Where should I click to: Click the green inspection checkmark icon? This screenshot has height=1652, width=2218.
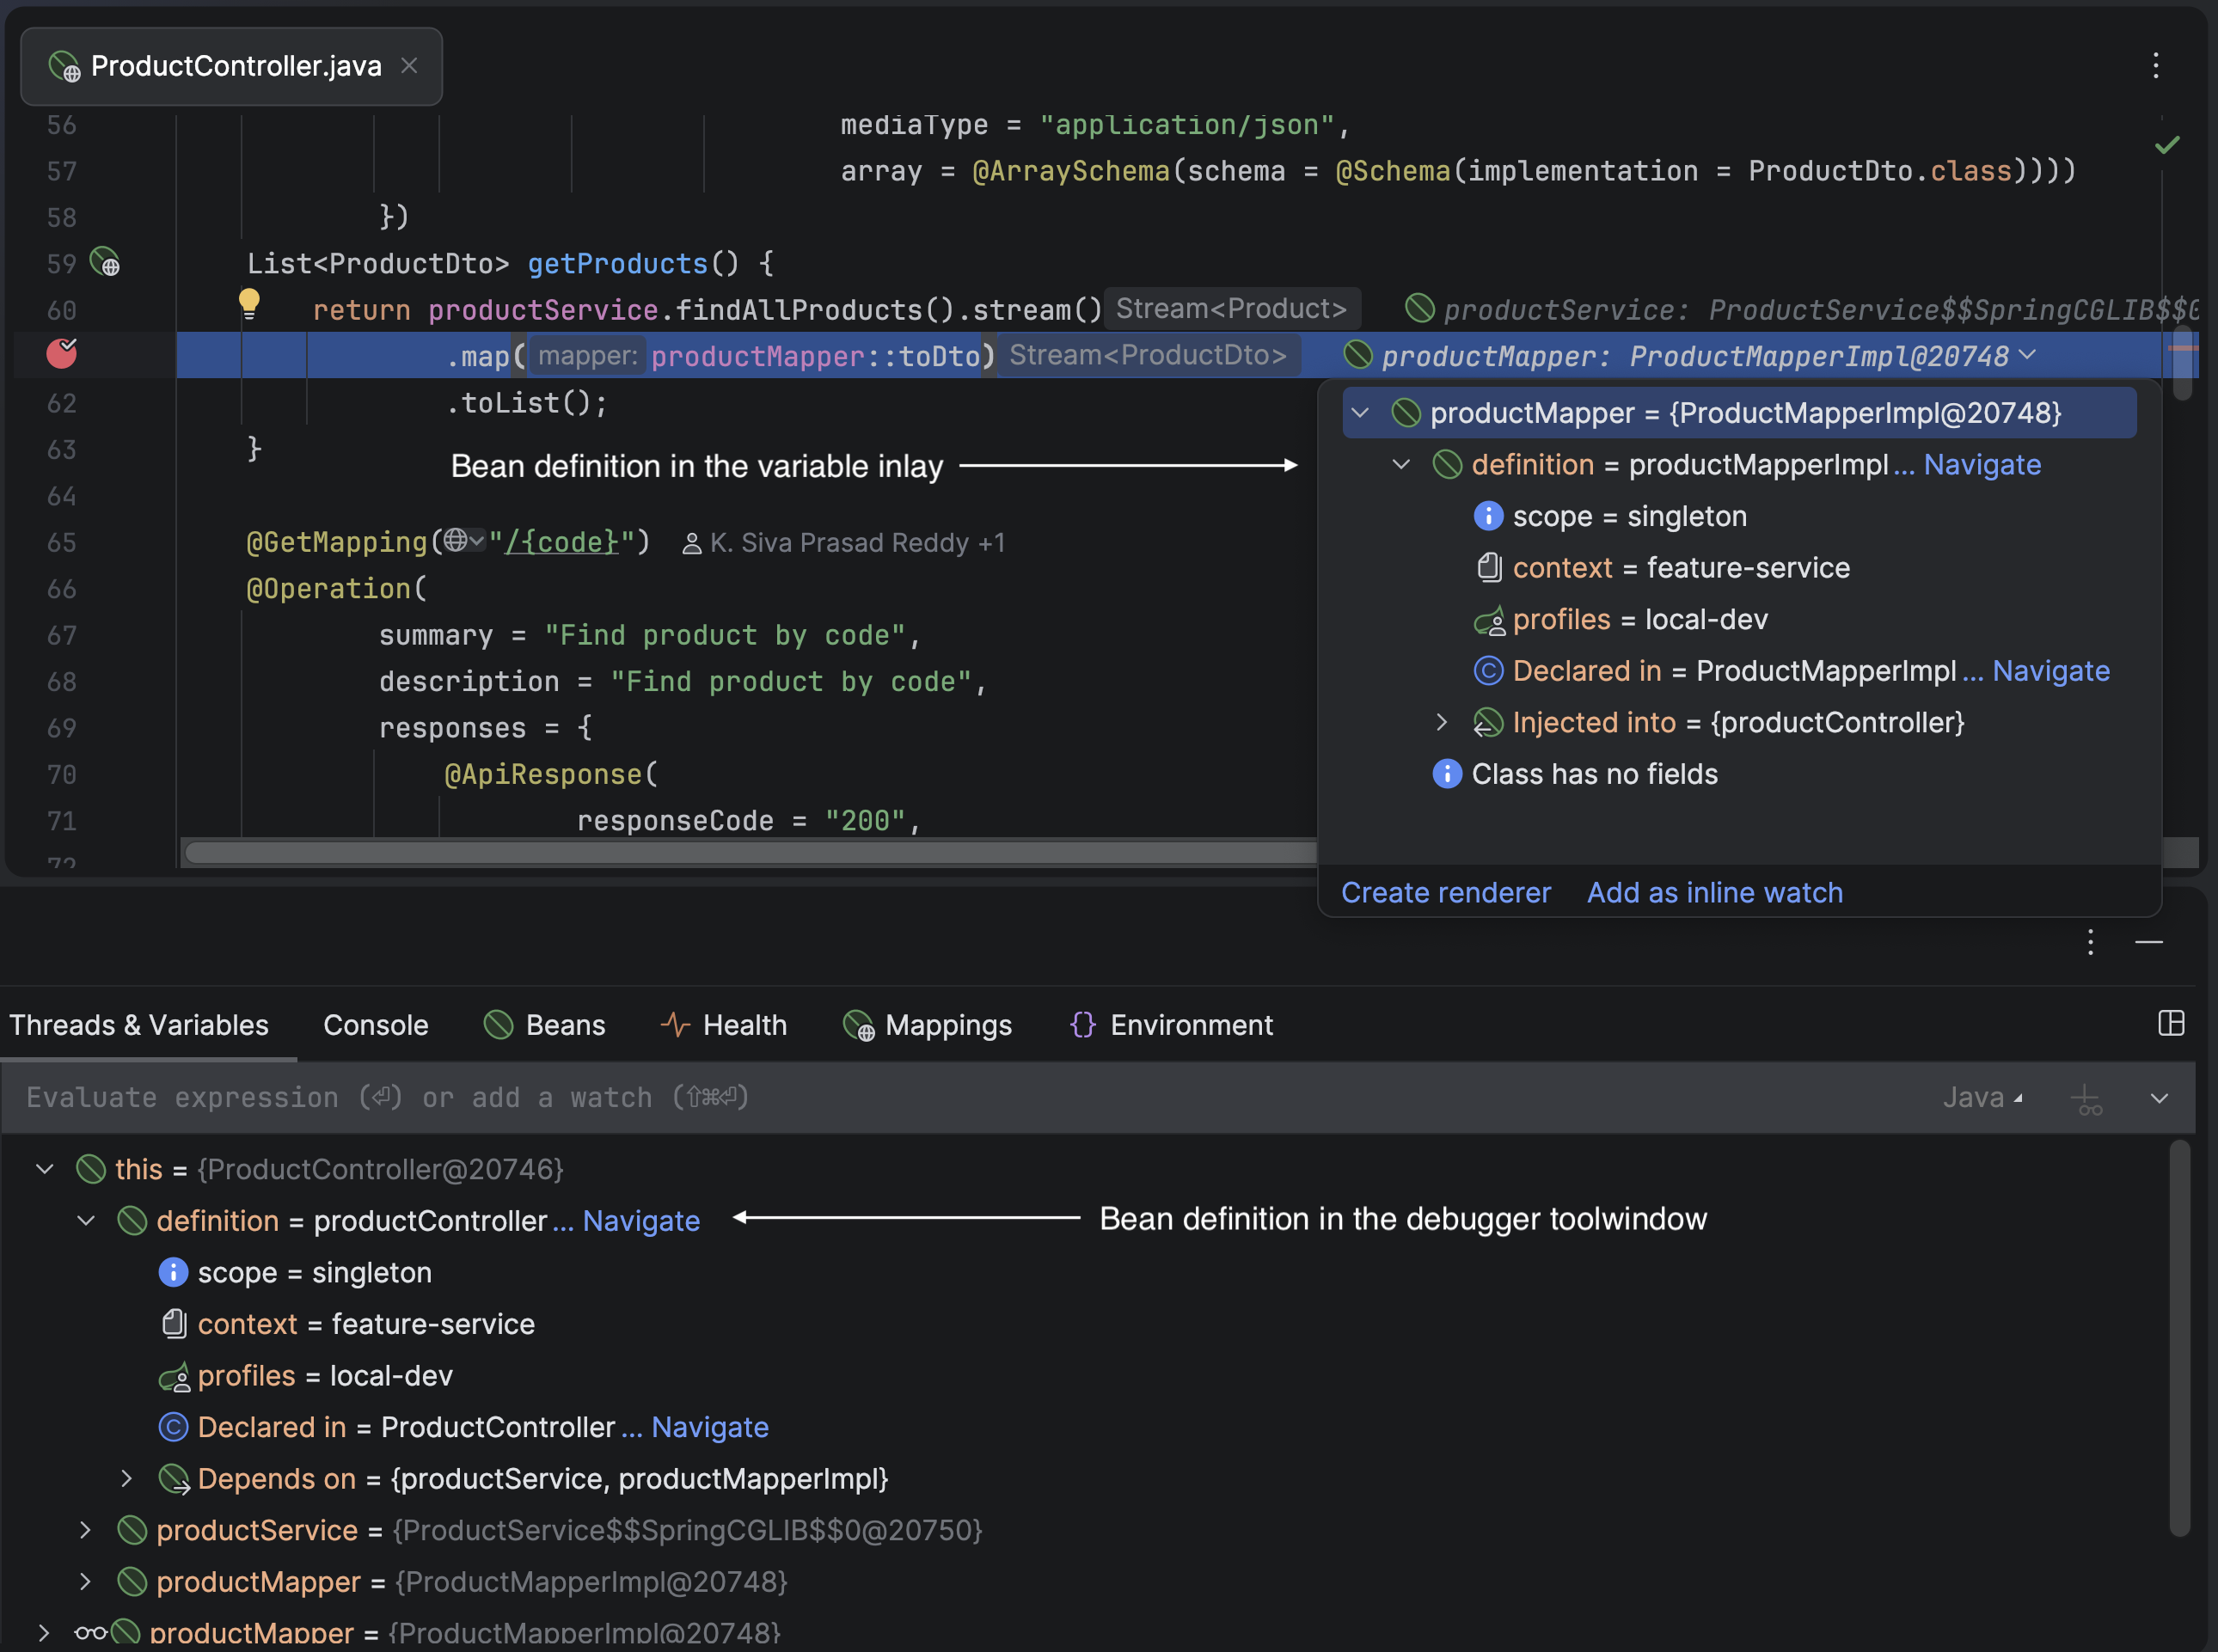click(x=2167, y=145)
